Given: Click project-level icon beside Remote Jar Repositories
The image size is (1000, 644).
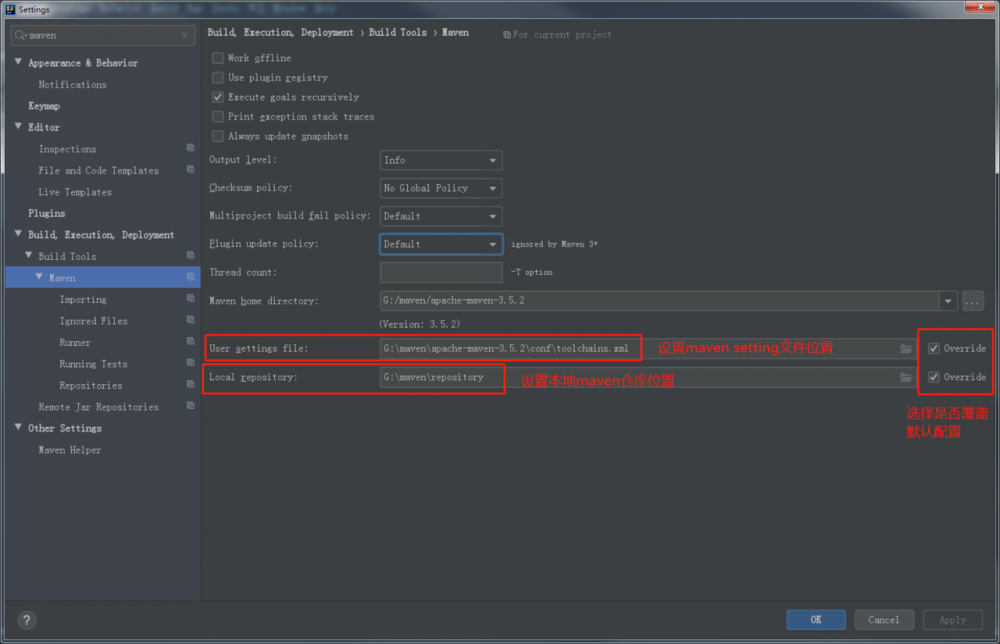Looking at the screenshot, I should 190,407.
